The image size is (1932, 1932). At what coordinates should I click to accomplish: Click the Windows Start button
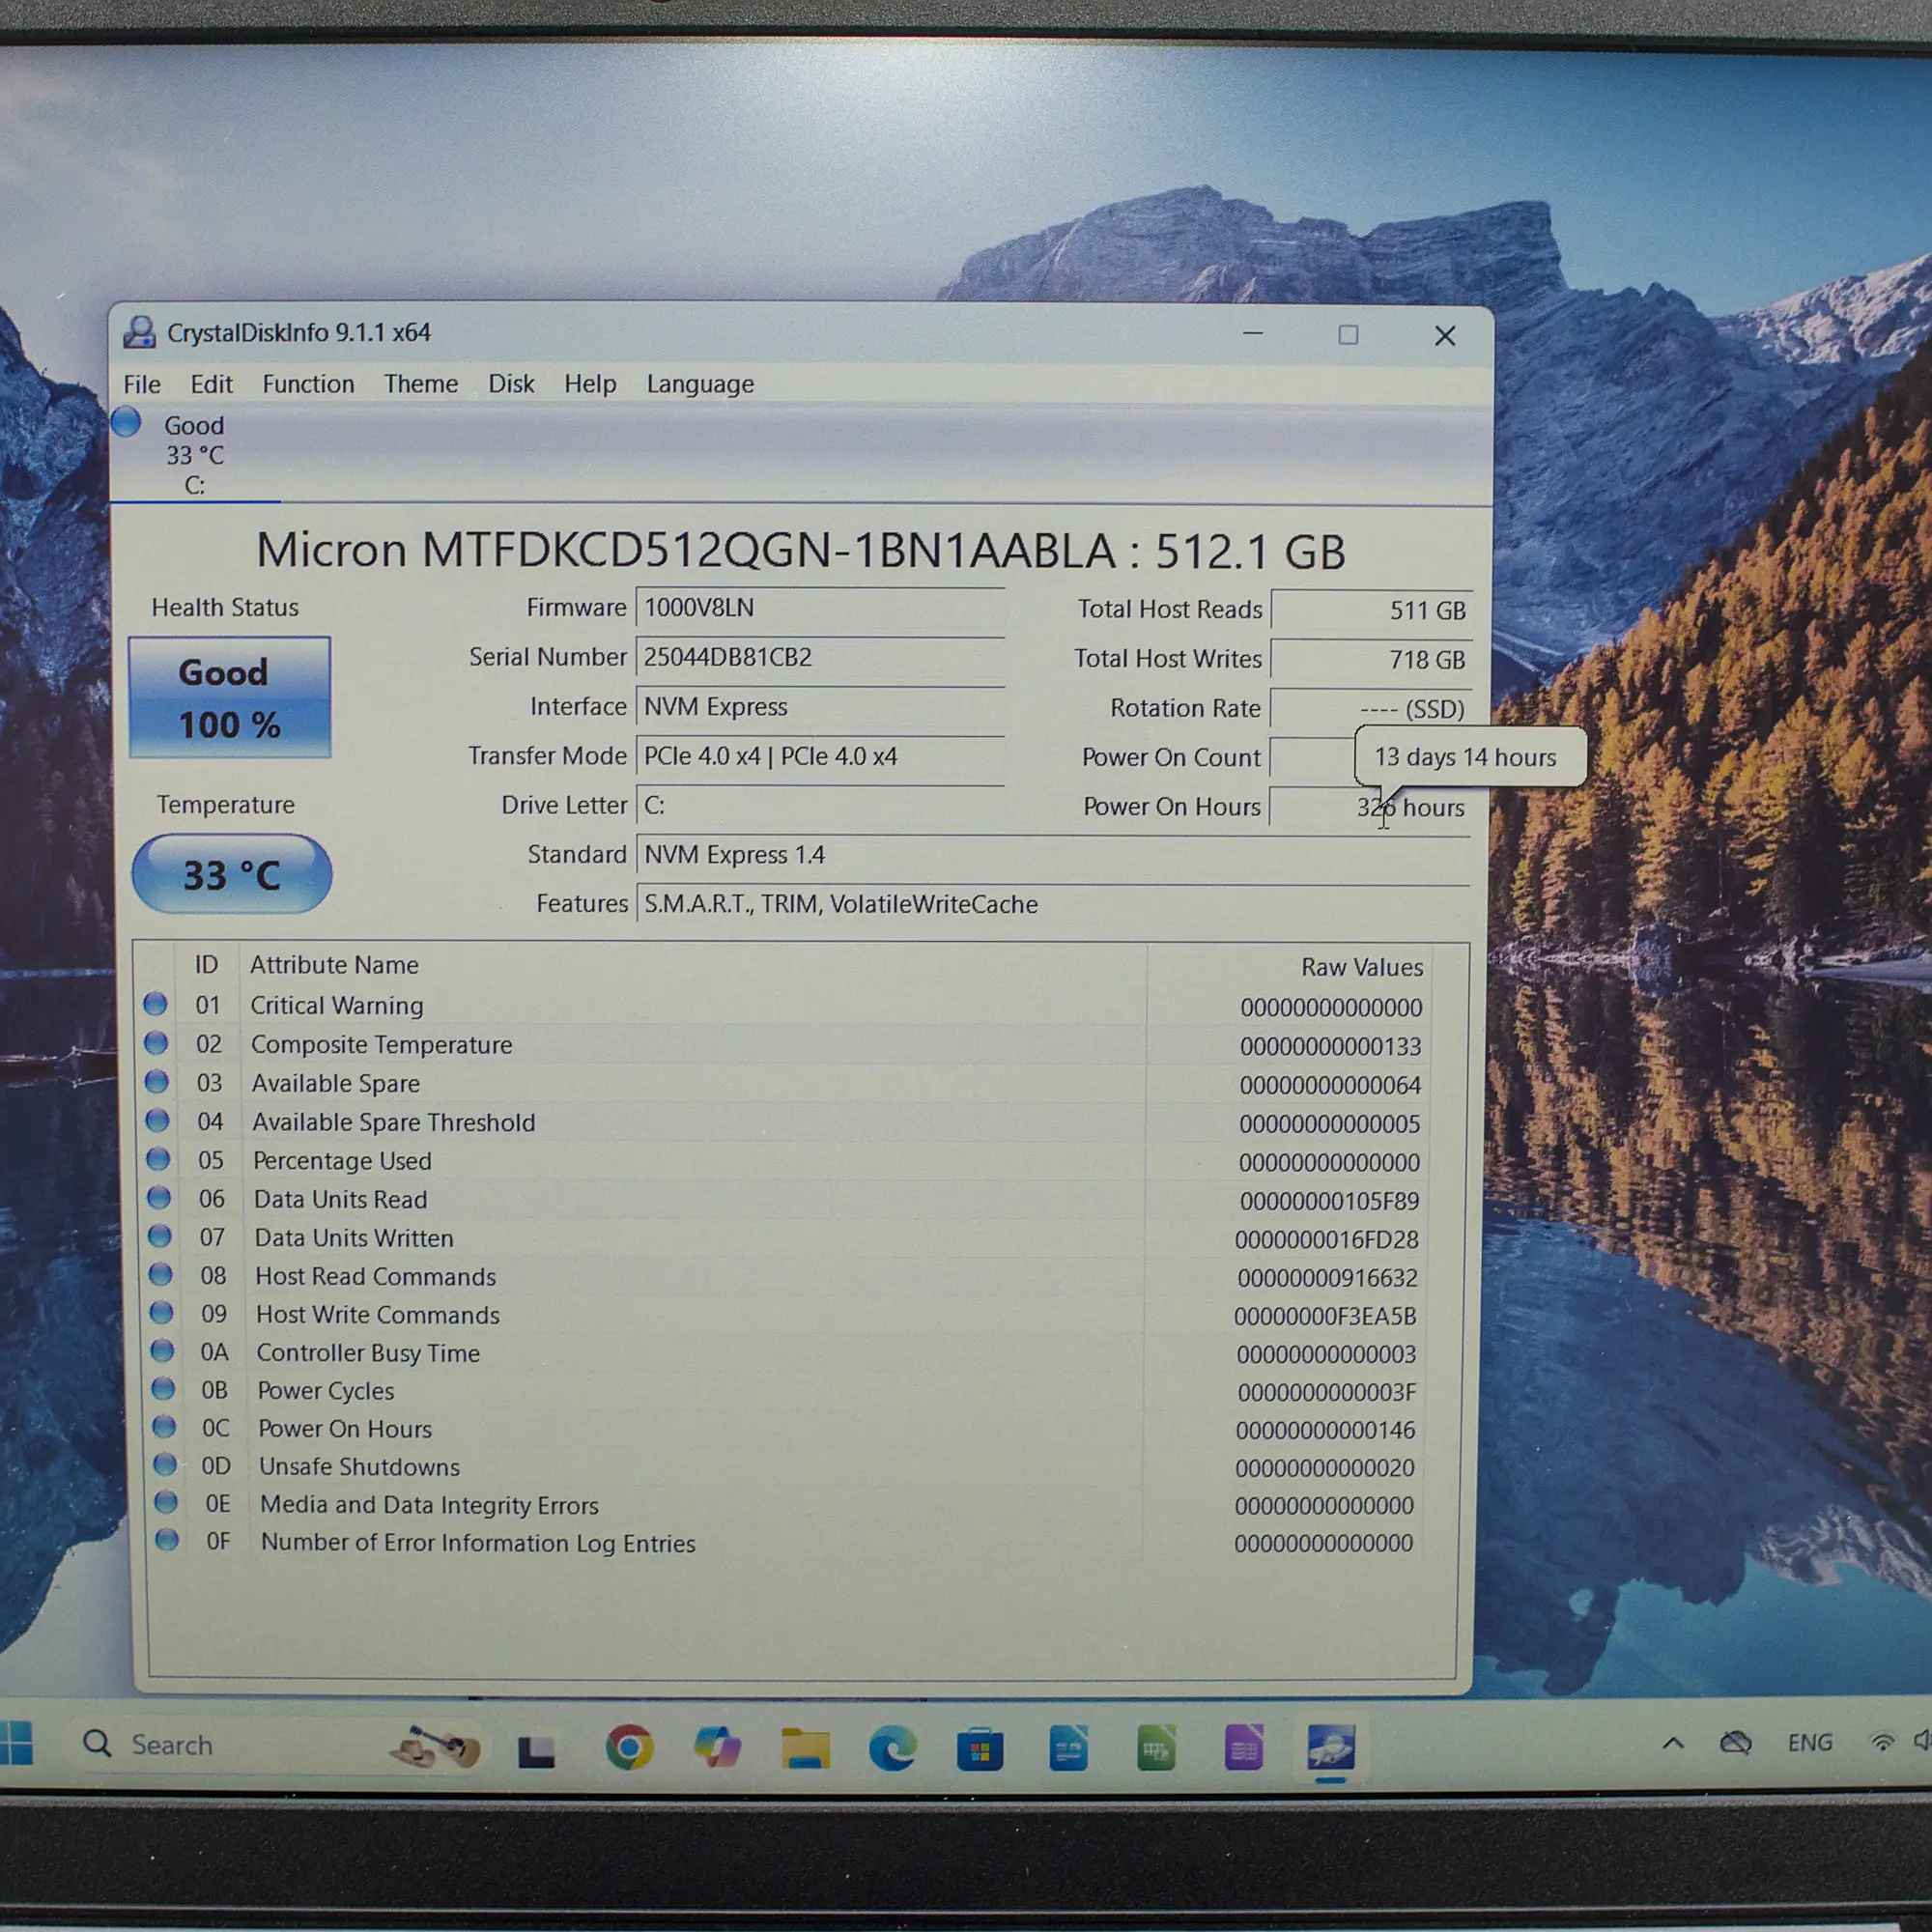click(15, 1744)
